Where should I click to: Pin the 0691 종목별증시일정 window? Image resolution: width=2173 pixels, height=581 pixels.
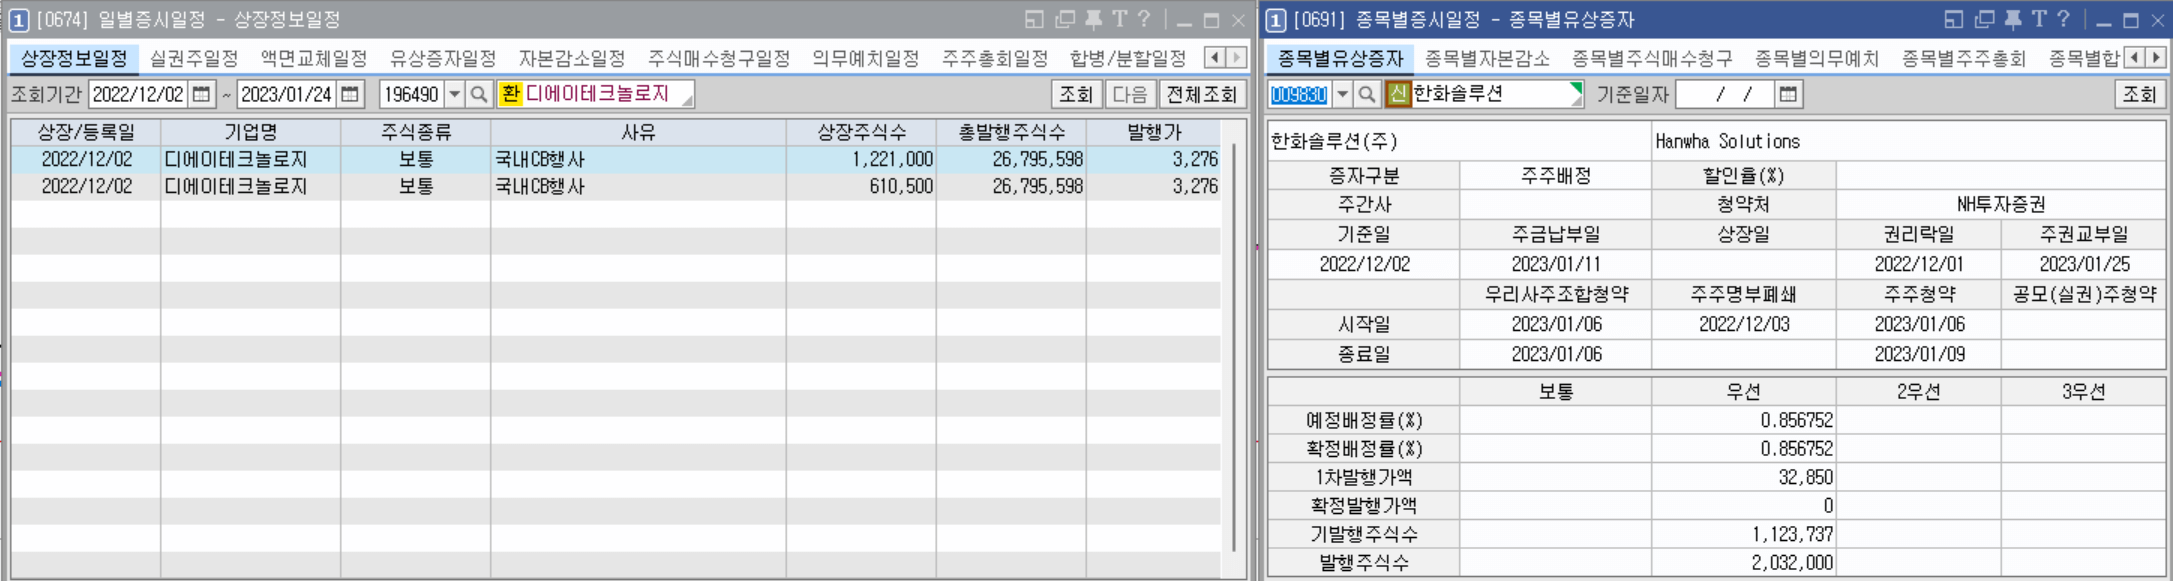coord(2012,19)
